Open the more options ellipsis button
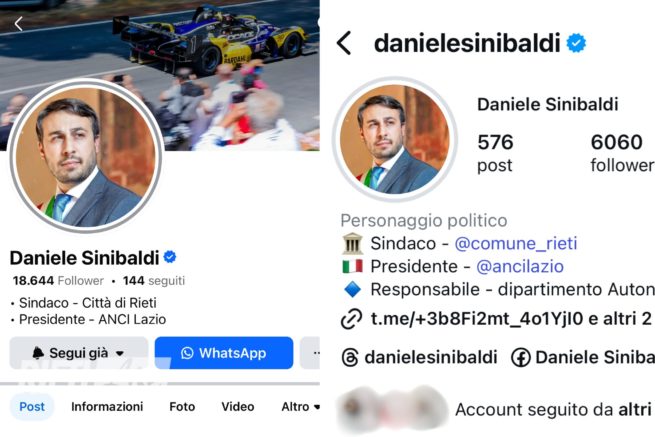 pyautogui.click(x=310, y=353)
